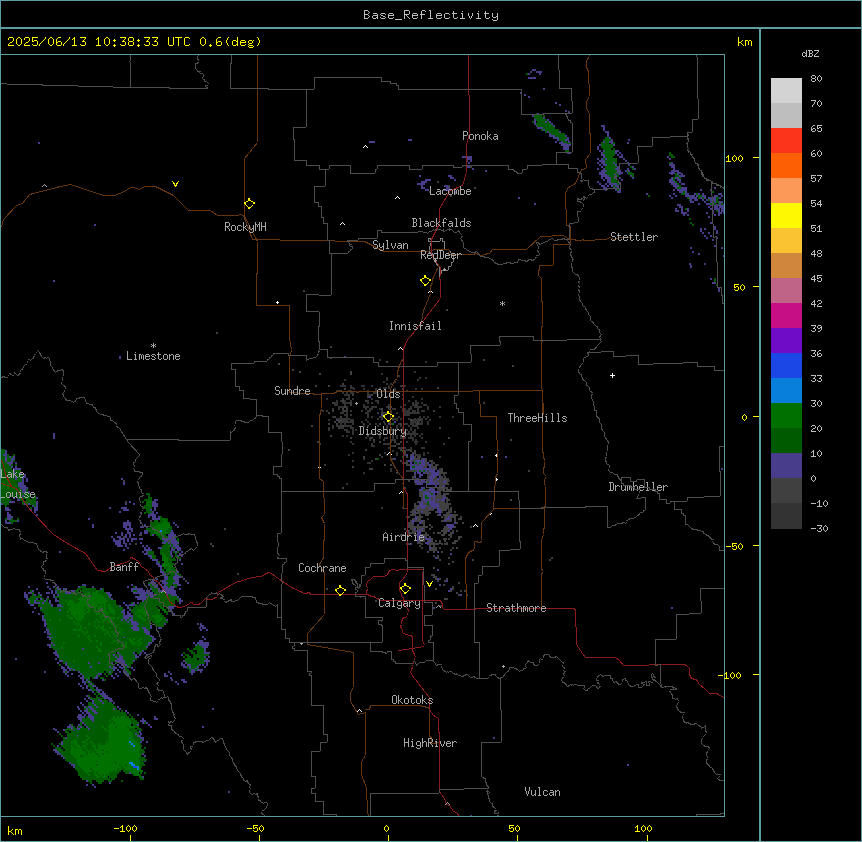
Task: Click the Didsbury label
Action: click(x=383, y=431)
